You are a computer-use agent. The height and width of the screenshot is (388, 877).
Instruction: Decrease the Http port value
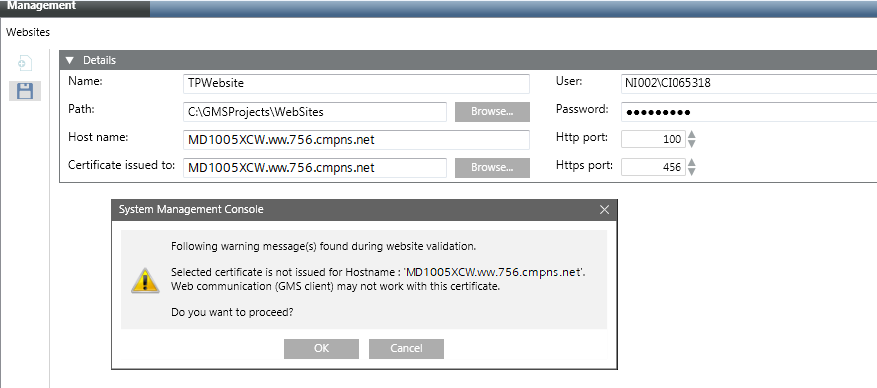691,143
